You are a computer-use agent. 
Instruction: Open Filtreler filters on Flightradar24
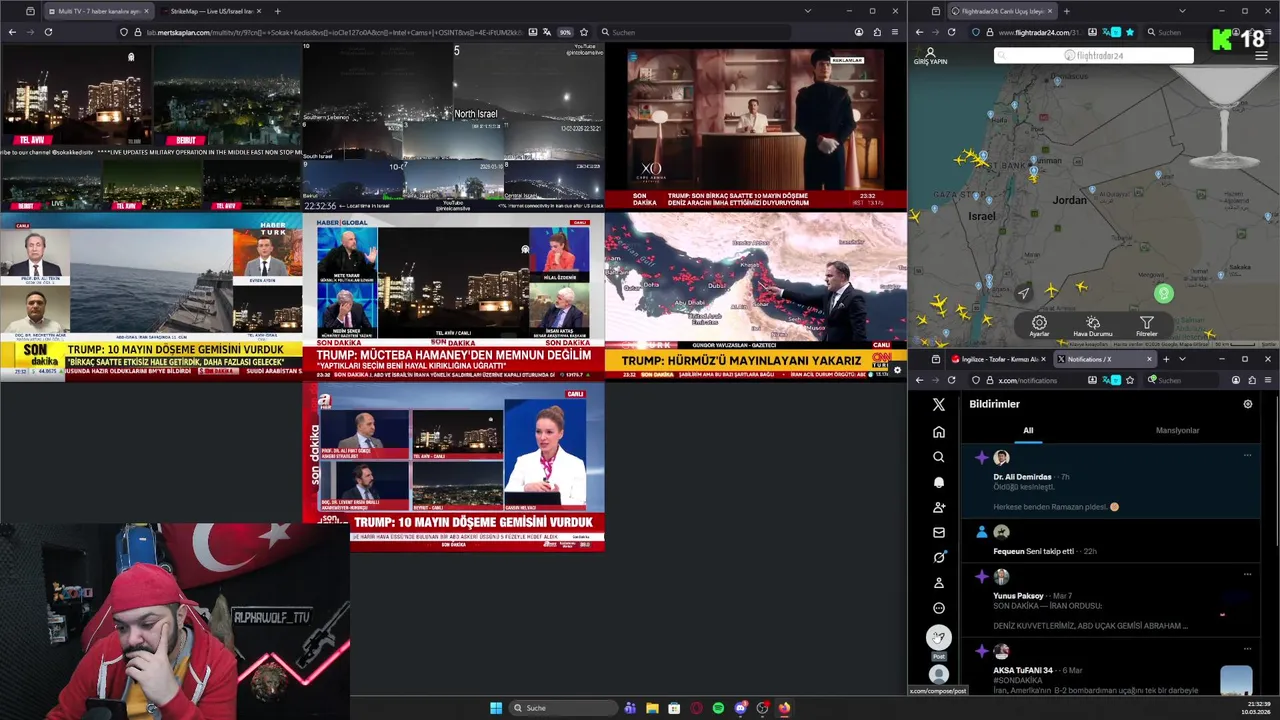tap(1147, 325)
